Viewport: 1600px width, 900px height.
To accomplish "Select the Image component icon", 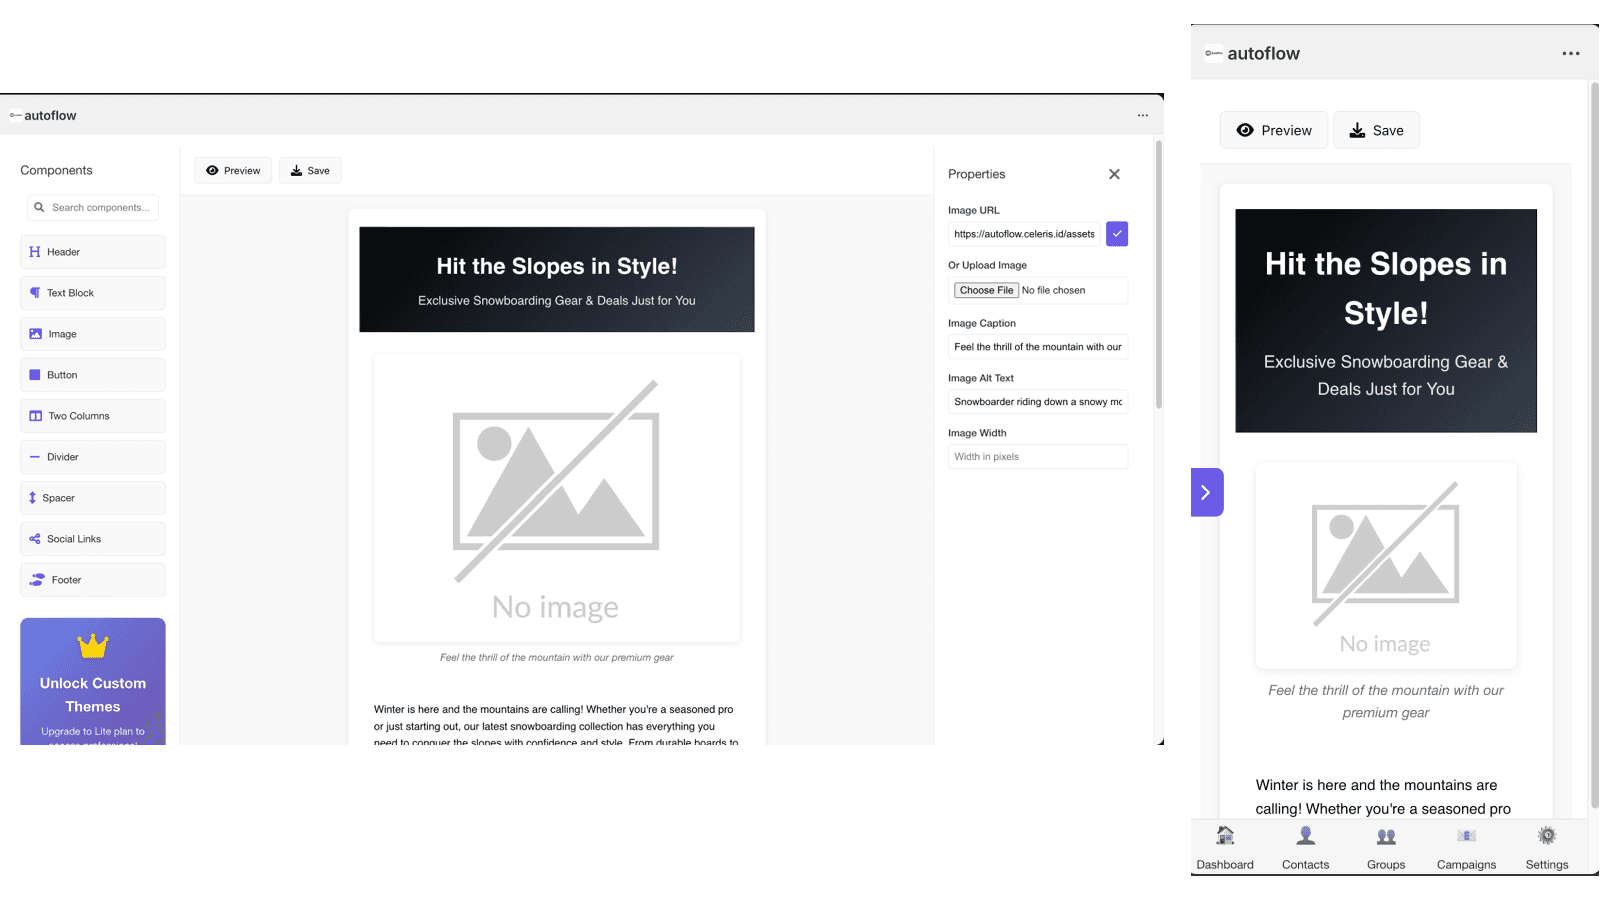I will pyautogui.click(x=35, y=333).
